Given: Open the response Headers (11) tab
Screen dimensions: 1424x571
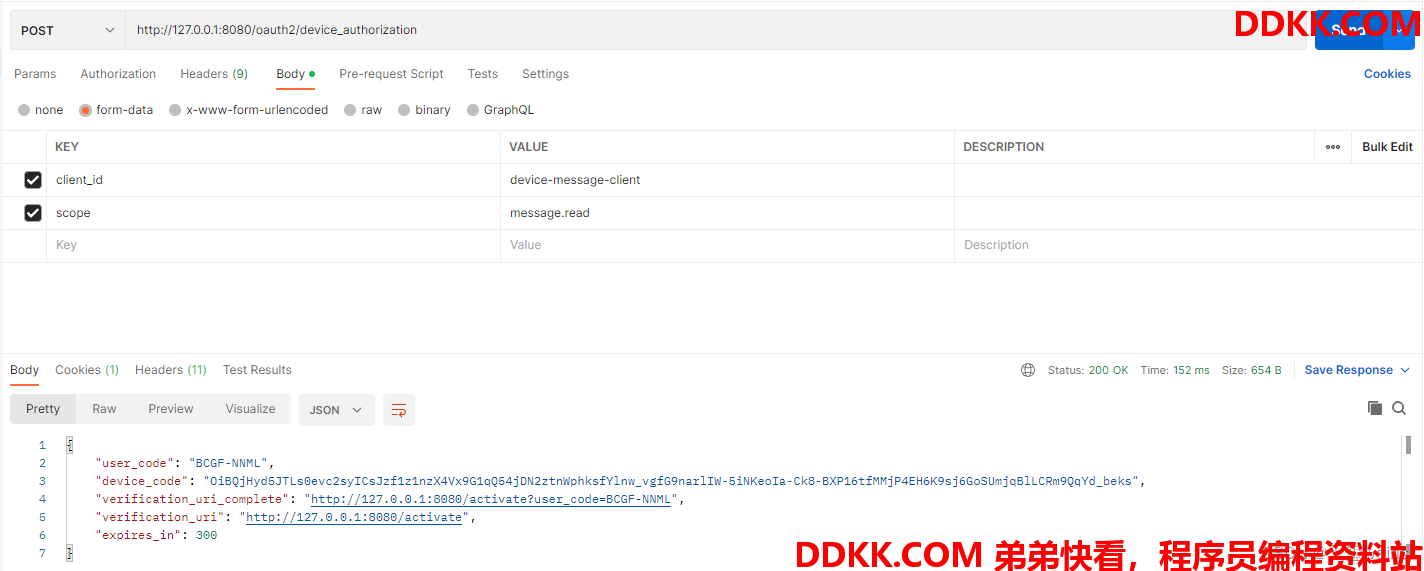Looking at the screenshot, I should [171, 370].
